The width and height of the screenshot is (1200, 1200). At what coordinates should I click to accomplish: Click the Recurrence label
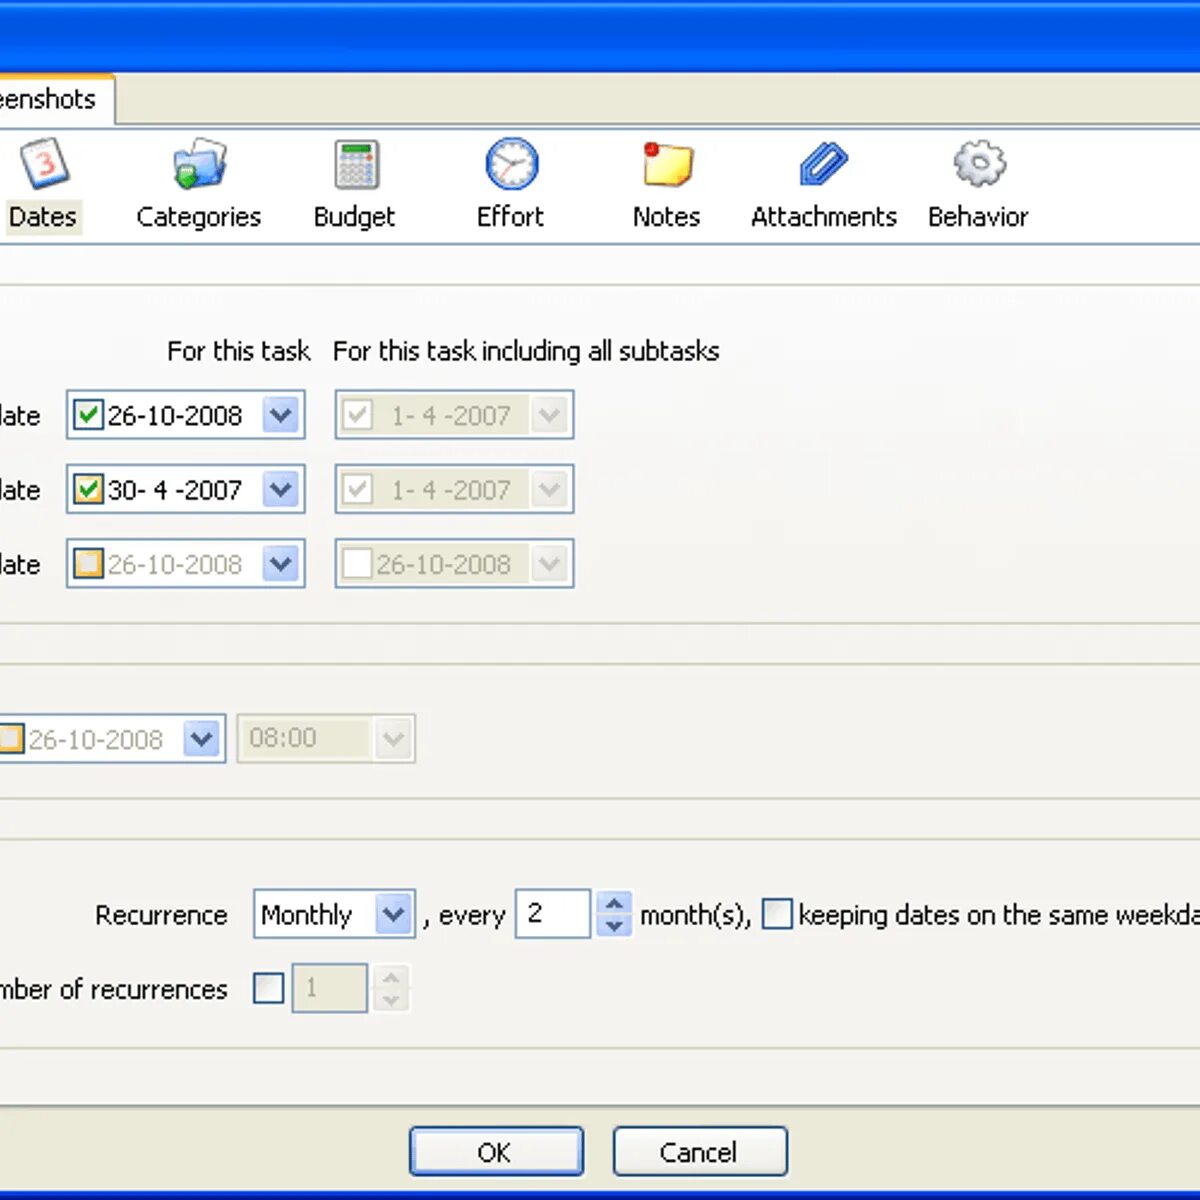coord(161,915)
